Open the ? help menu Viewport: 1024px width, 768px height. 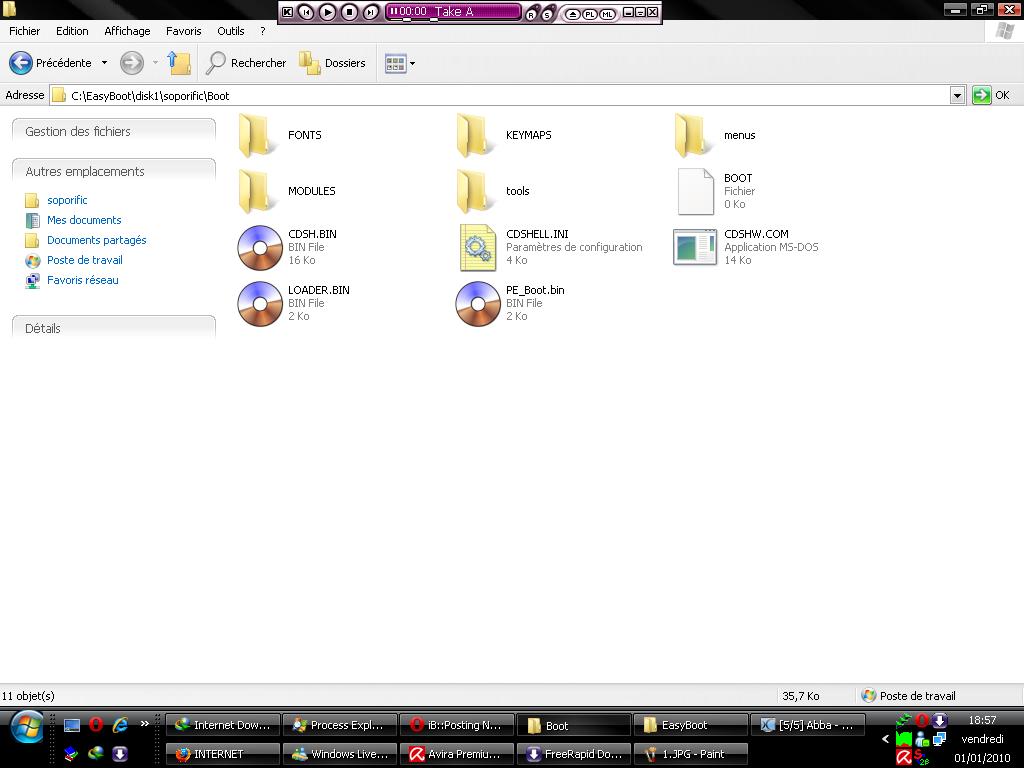click(263, 31)
